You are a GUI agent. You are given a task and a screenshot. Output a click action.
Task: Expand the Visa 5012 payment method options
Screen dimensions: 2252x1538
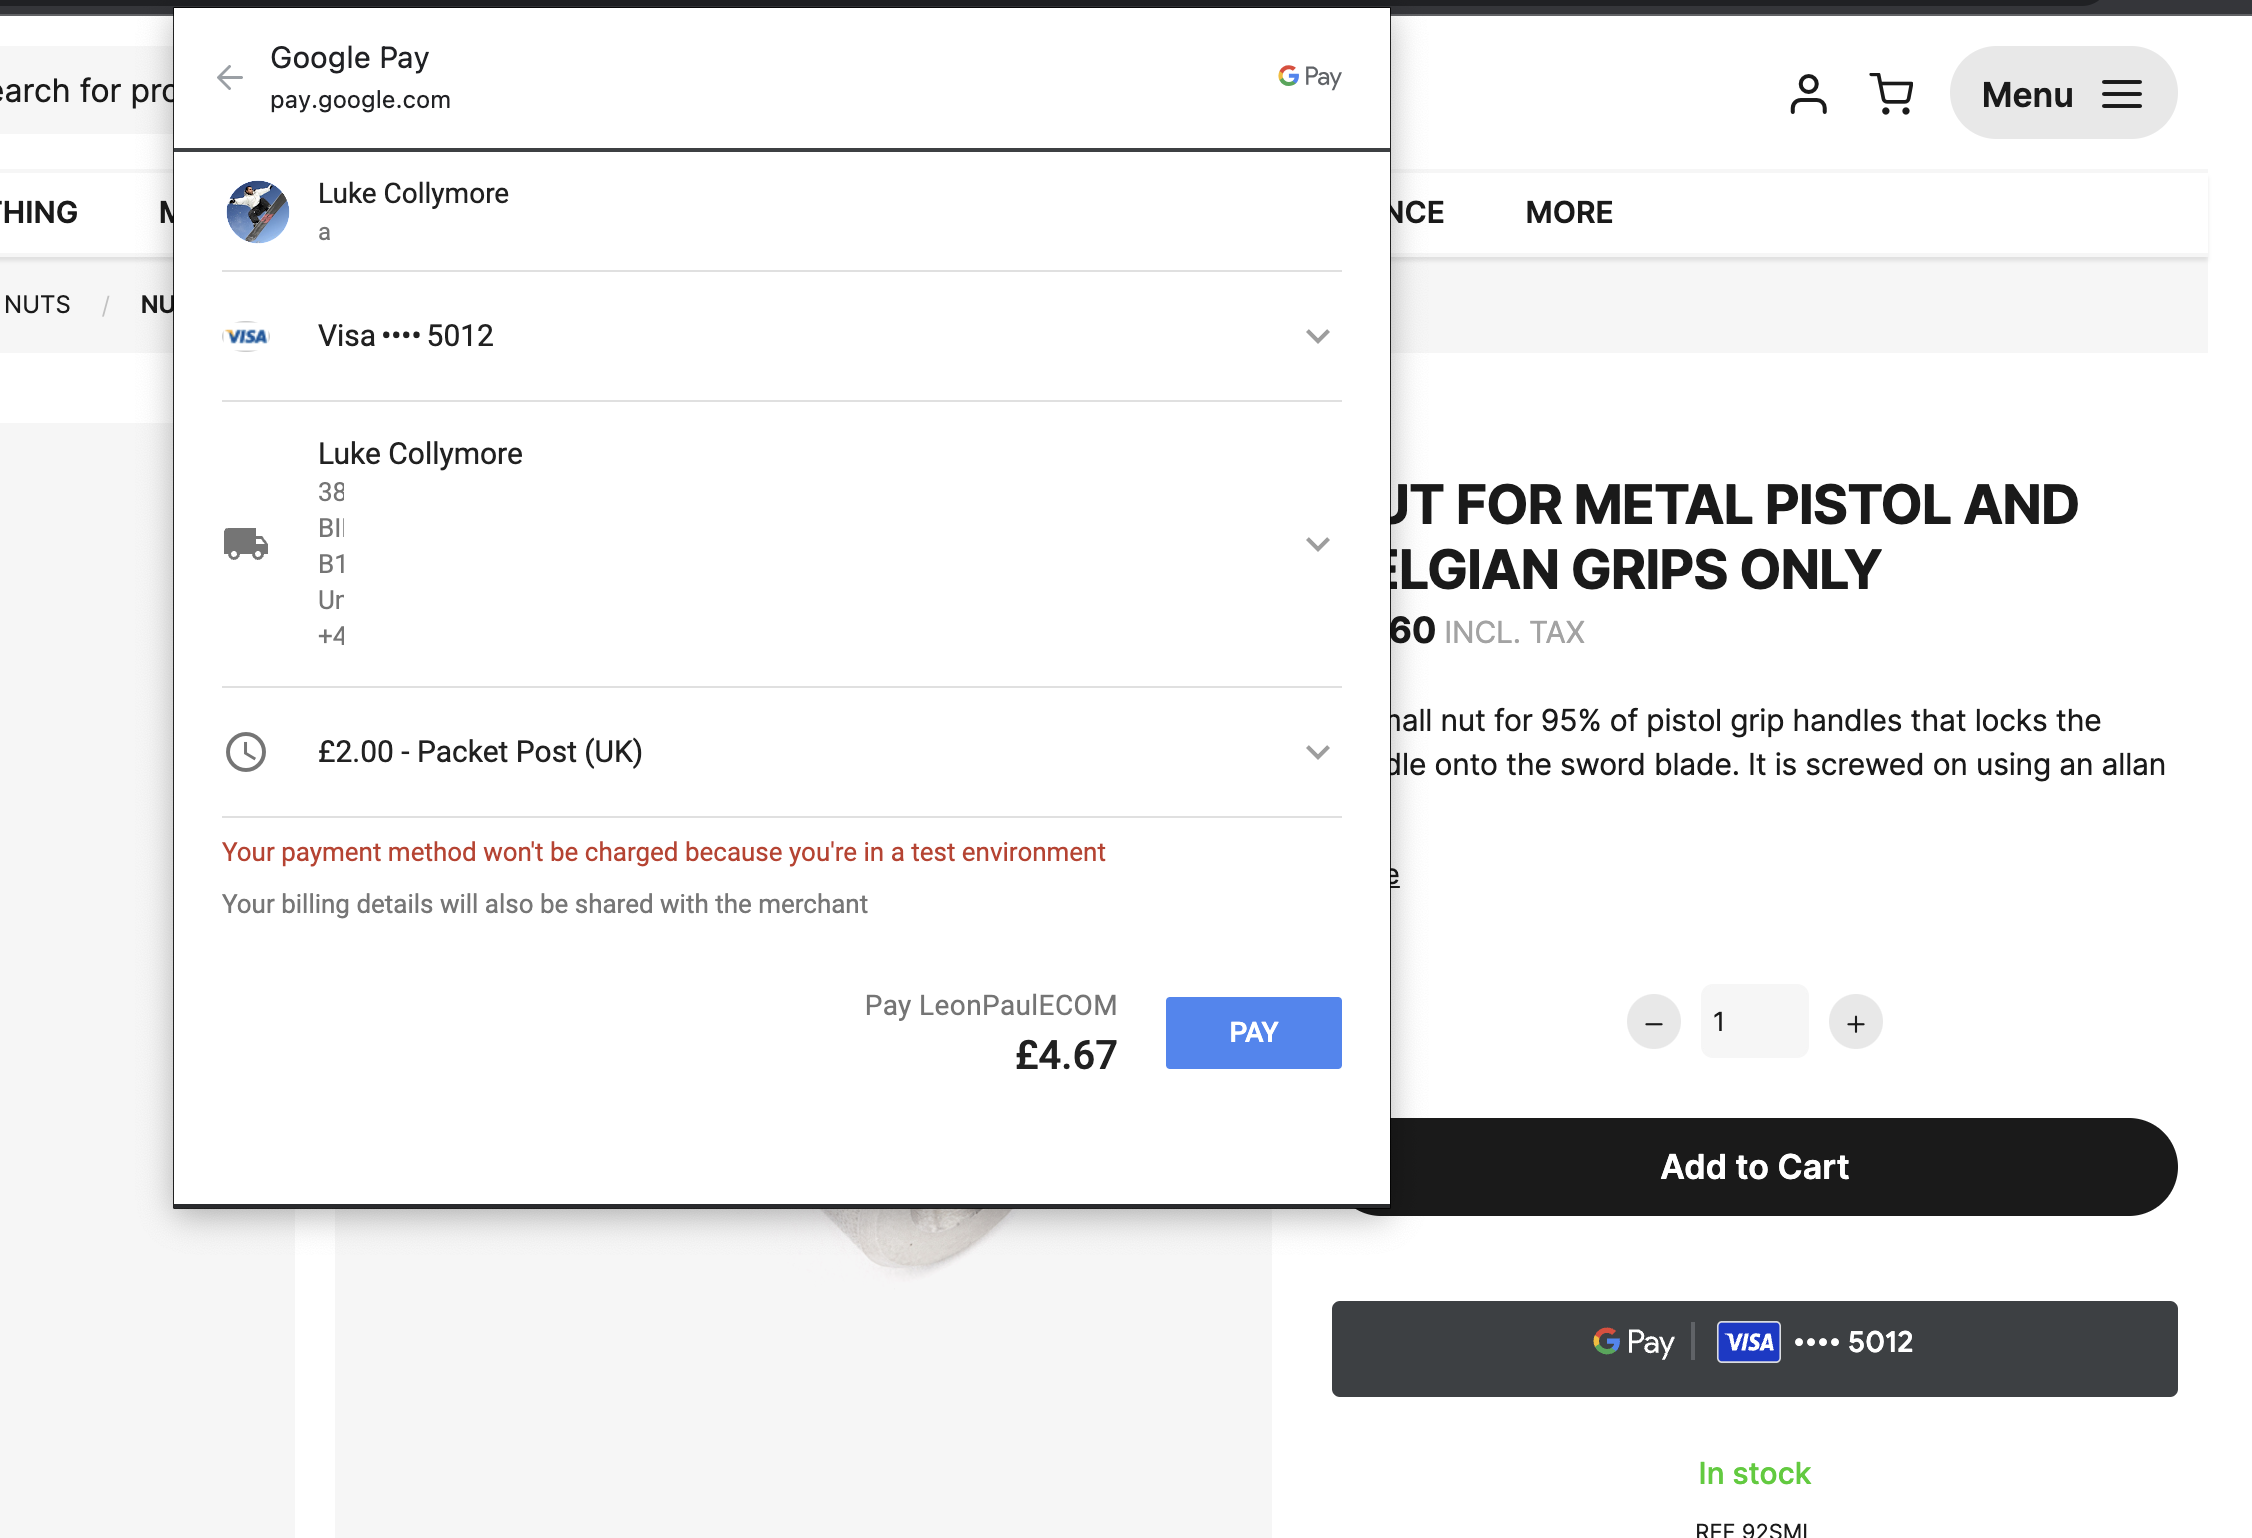tap(1318, 335)
